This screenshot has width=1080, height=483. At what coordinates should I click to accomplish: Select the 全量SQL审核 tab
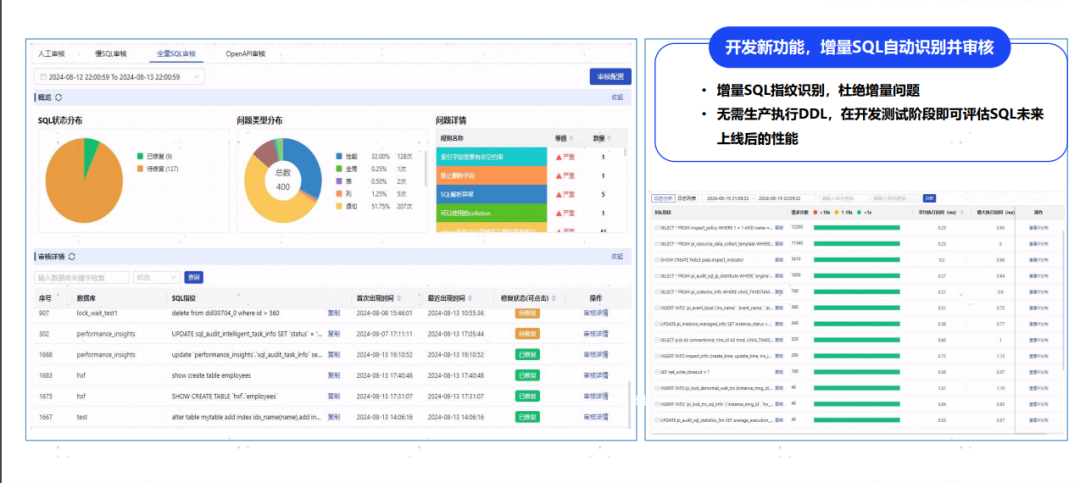176,53
